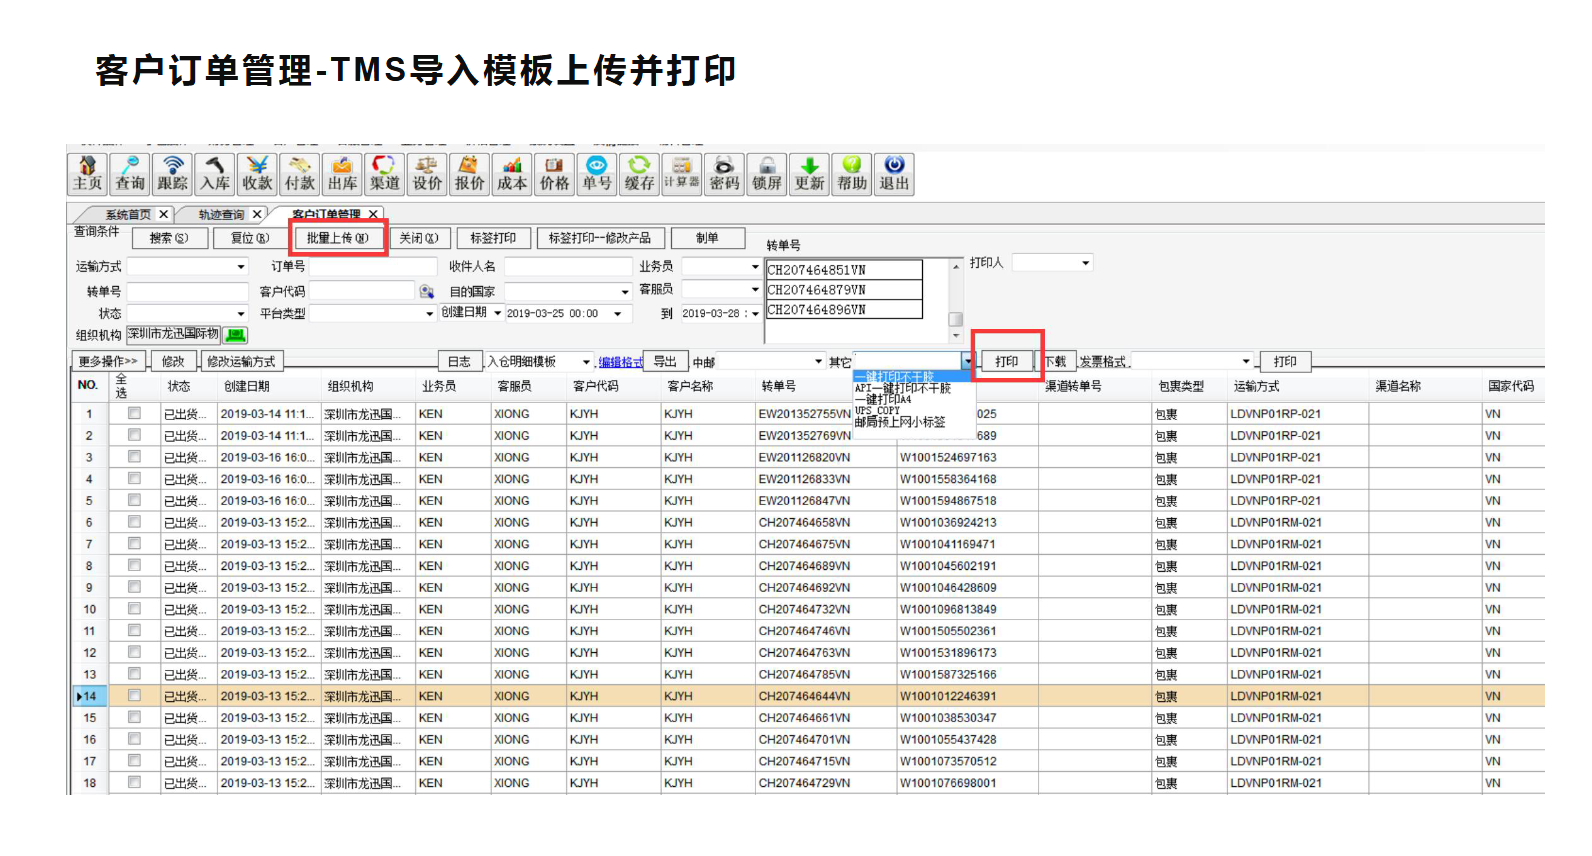Select row 12 checkbox
The height and width of the screenshot is (856, 1592).
(134, 652)
